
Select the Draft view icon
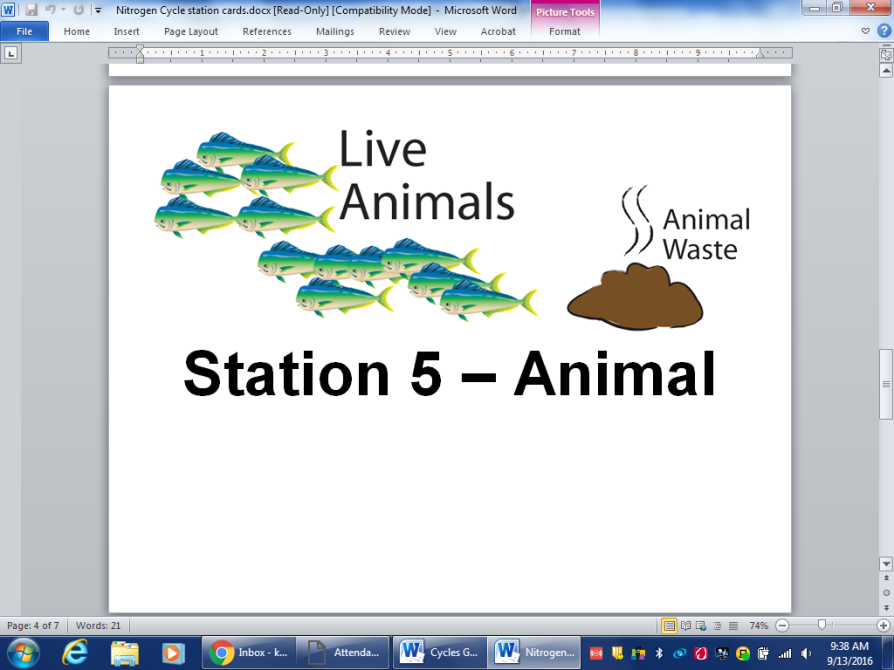pos(731,625)
